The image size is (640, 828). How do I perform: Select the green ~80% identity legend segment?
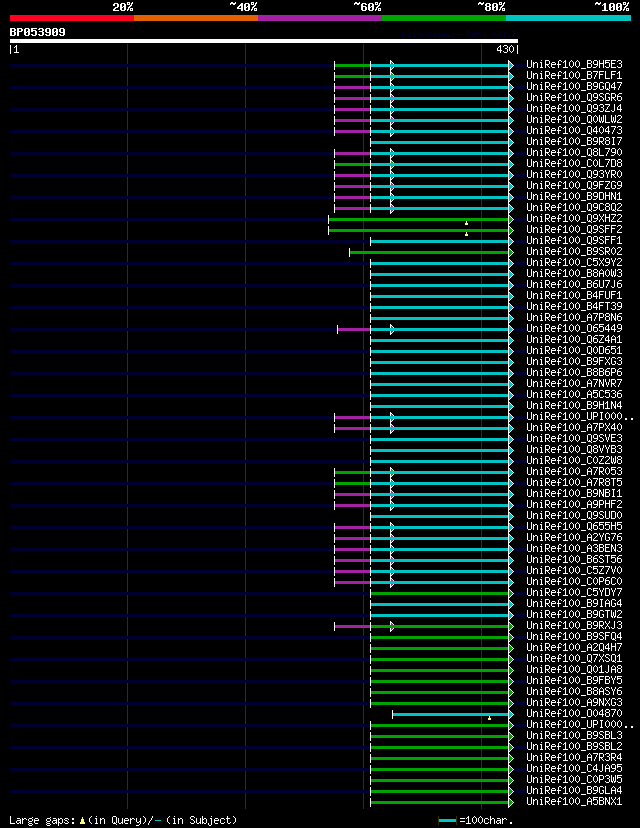(x=444, y=18)
